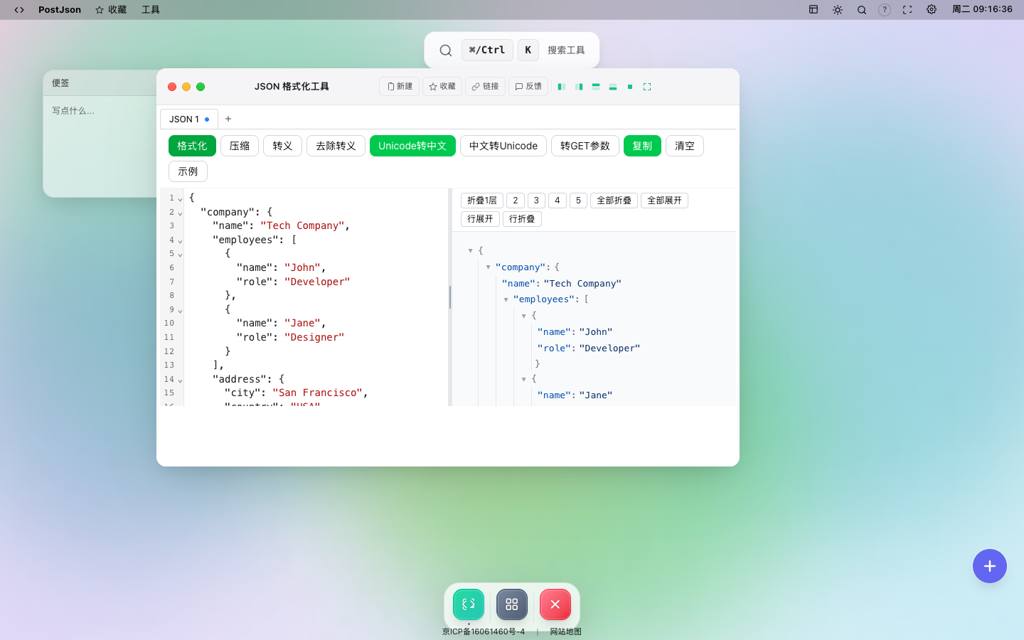The height and width of the screenshot is (640, 1024).
Task: Collapse root brace in tree view
Action: 470,251
